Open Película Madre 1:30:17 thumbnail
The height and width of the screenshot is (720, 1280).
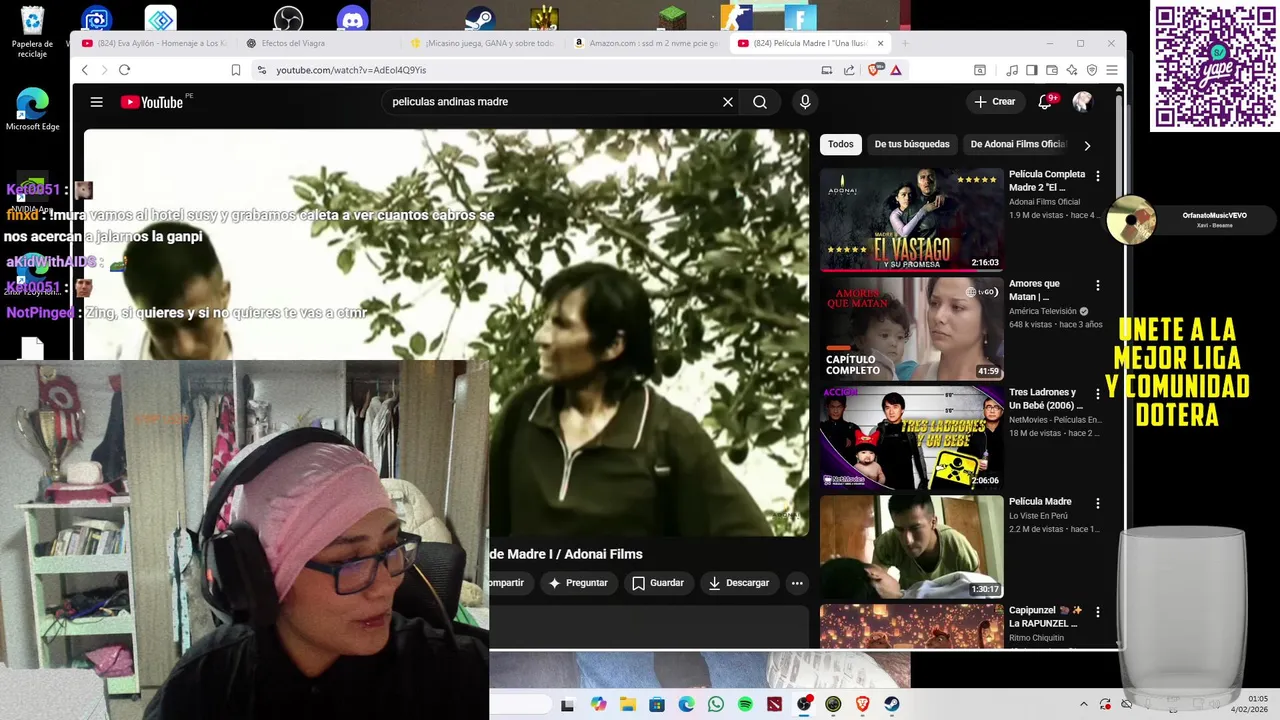tap(911, 547)
